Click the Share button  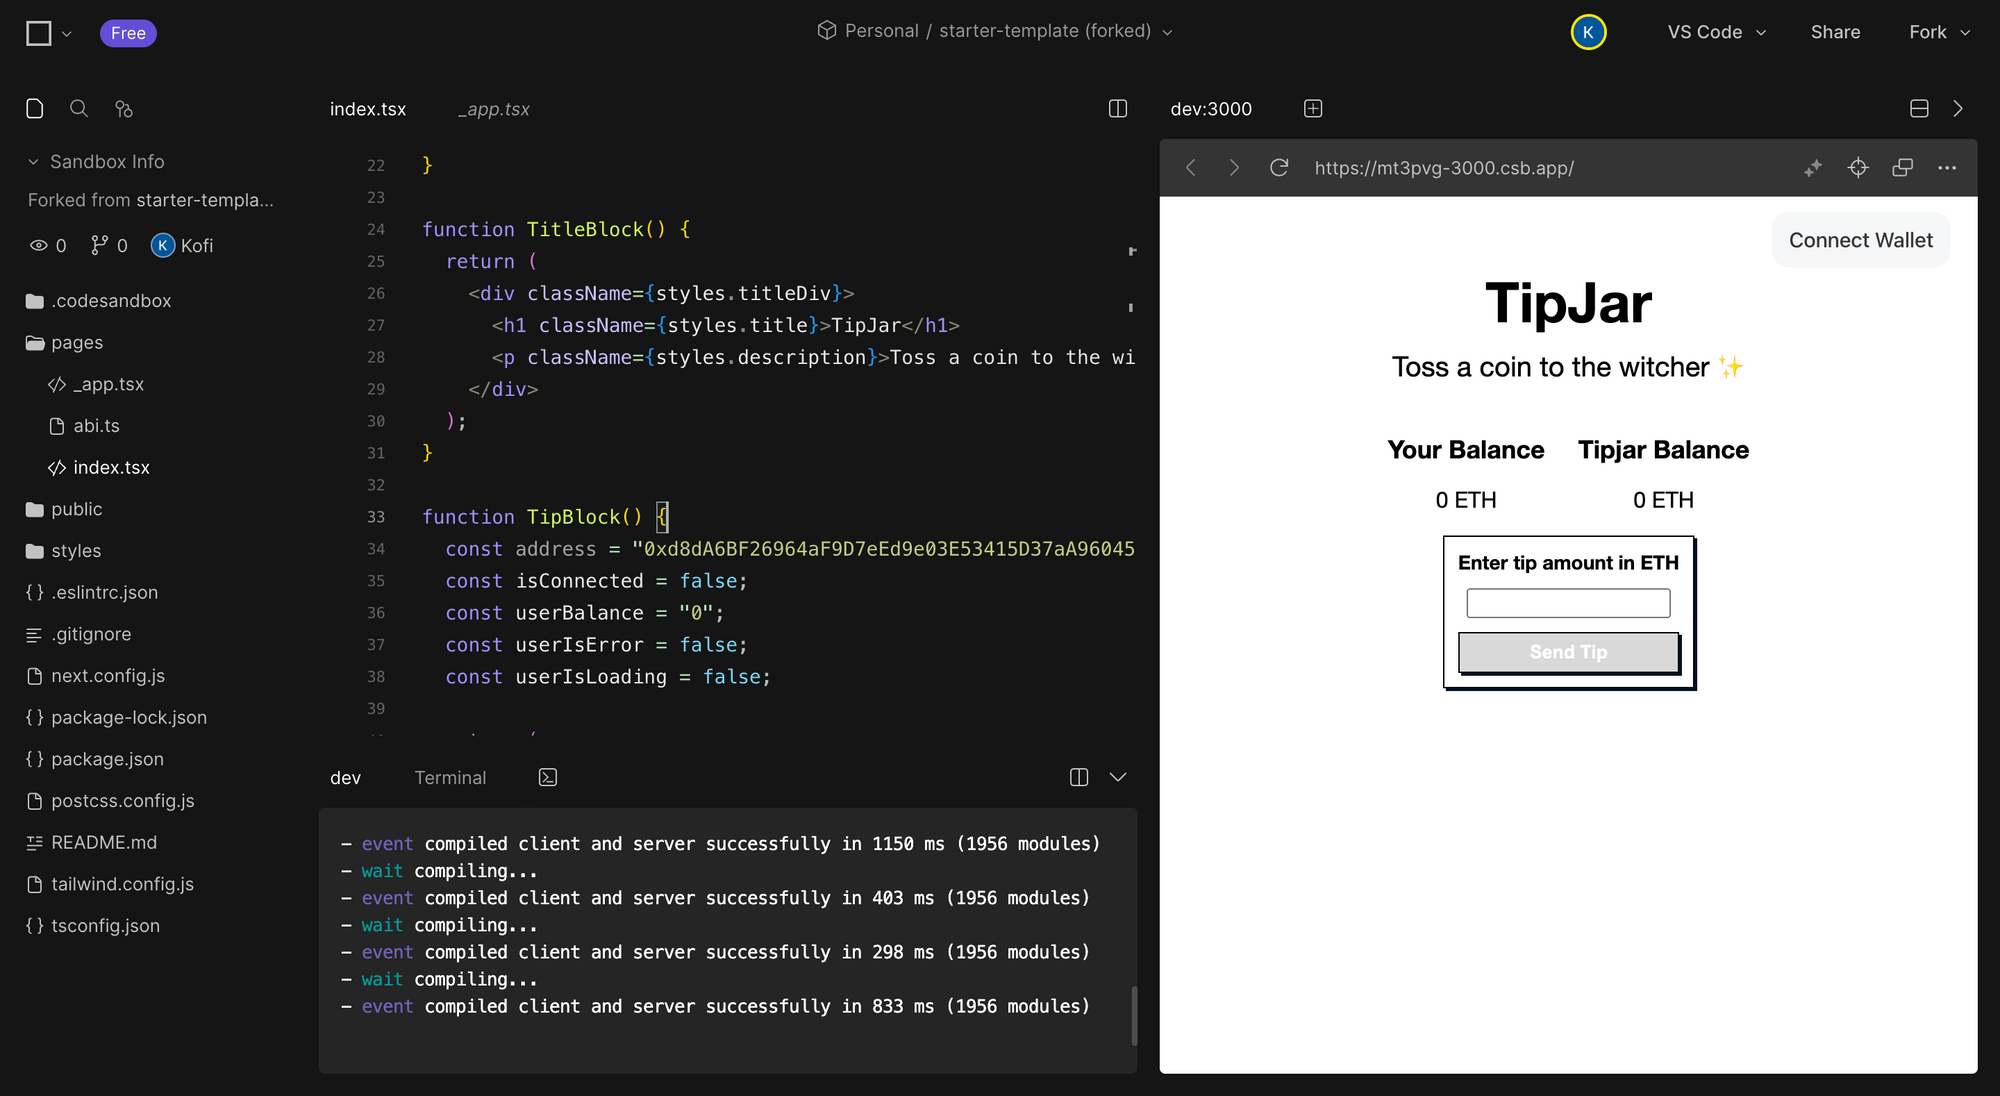point(1835,32)
